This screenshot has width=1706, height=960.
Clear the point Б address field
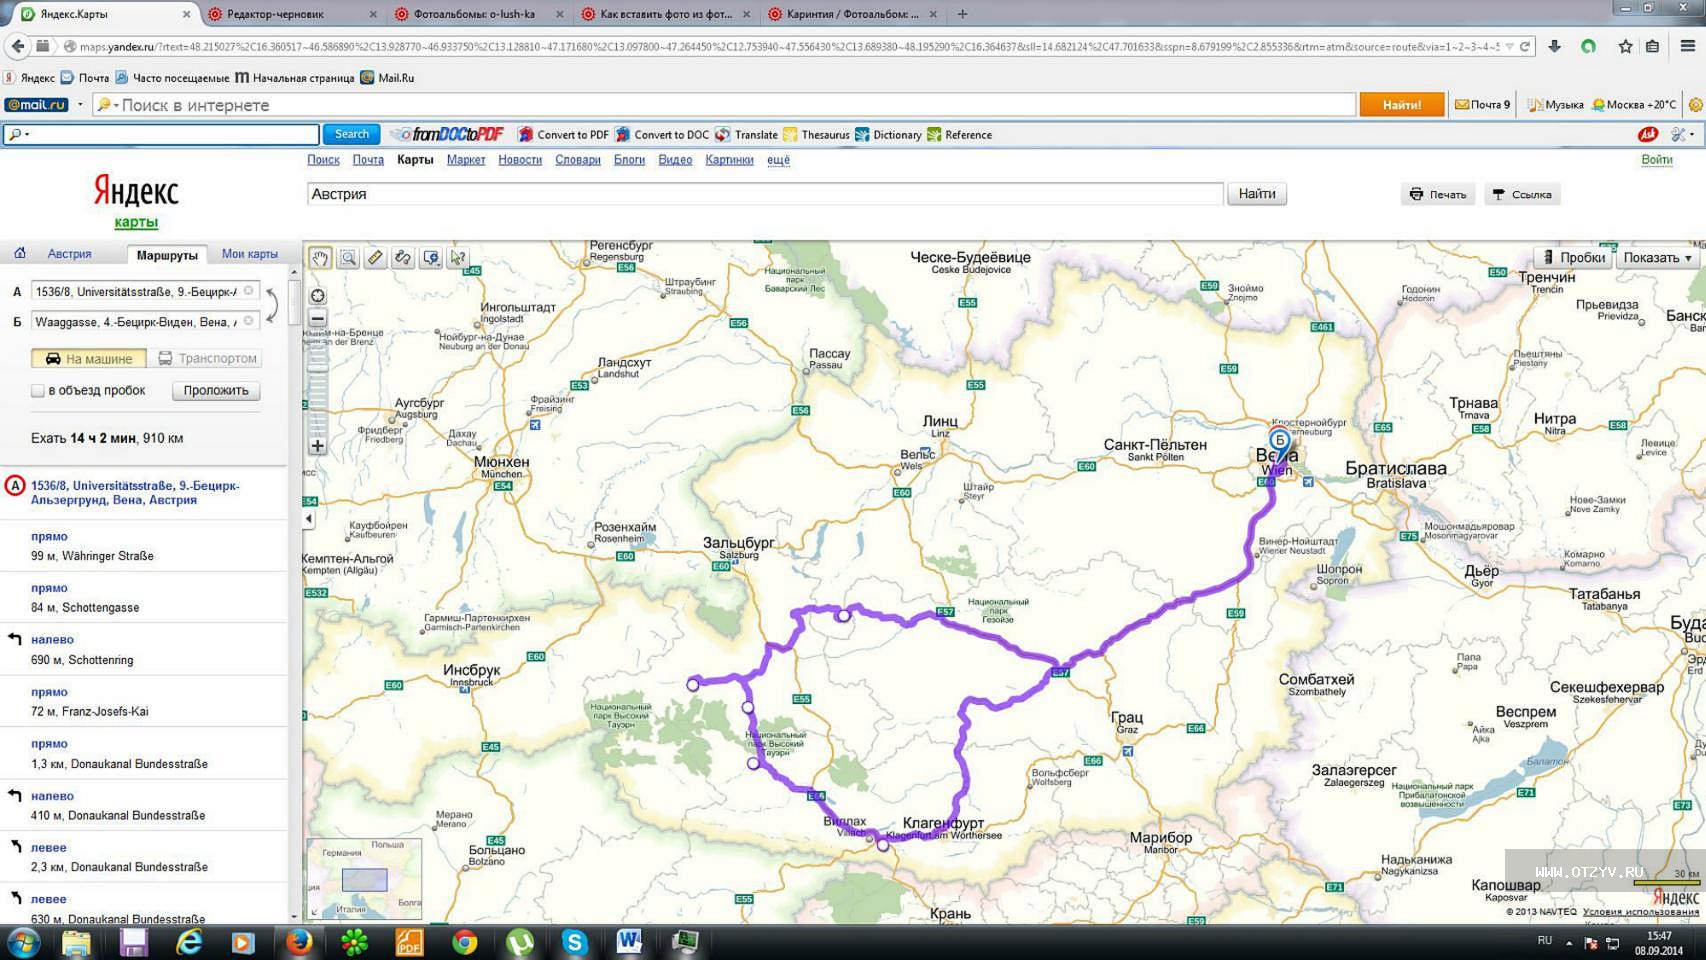point(249,321)
